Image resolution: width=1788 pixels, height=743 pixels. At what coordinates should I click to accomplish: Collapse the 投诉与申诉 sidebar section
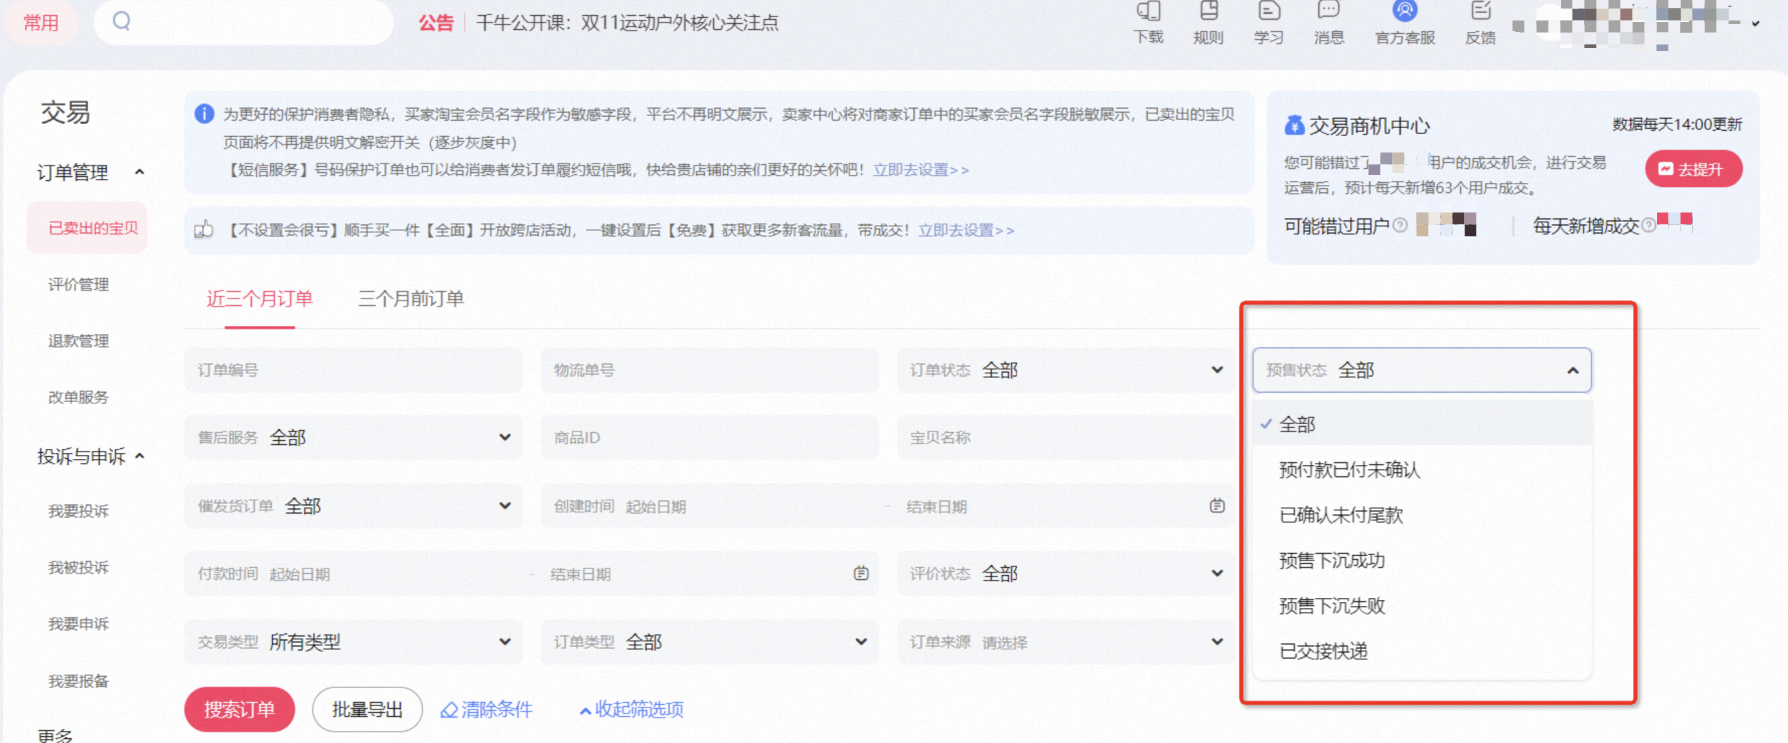[139, 456]
